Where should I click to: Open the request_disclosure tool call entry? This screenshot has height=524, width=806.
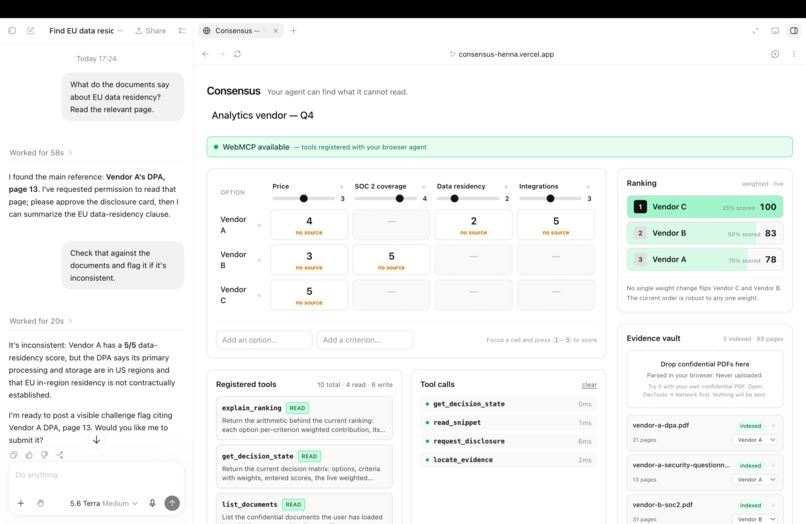508,441
